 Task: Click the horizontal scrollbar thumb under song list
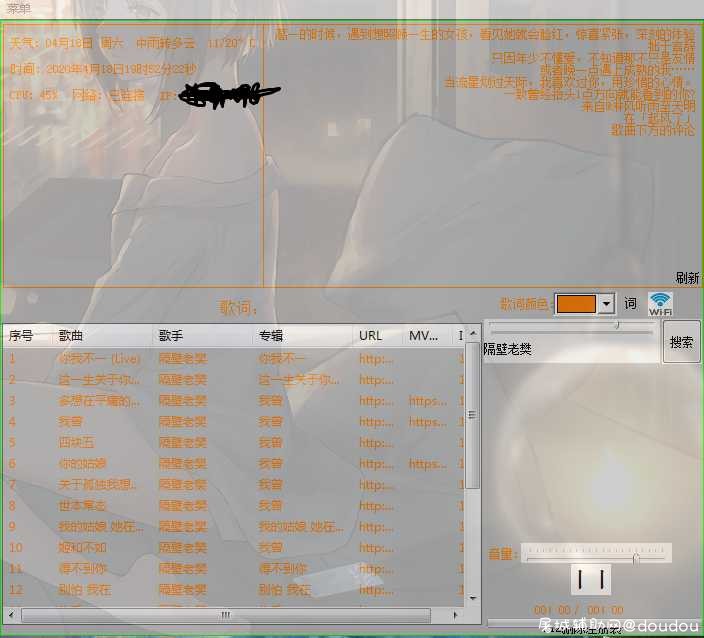pos(226,615)
